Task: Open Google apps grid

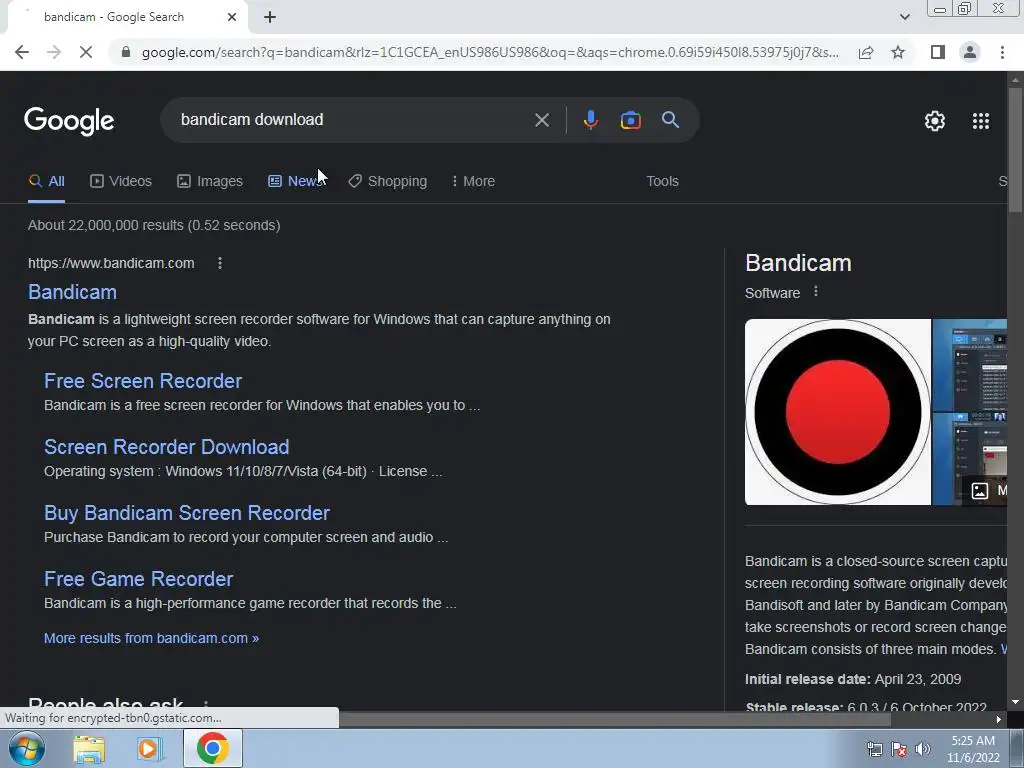Action: [981, 121]
